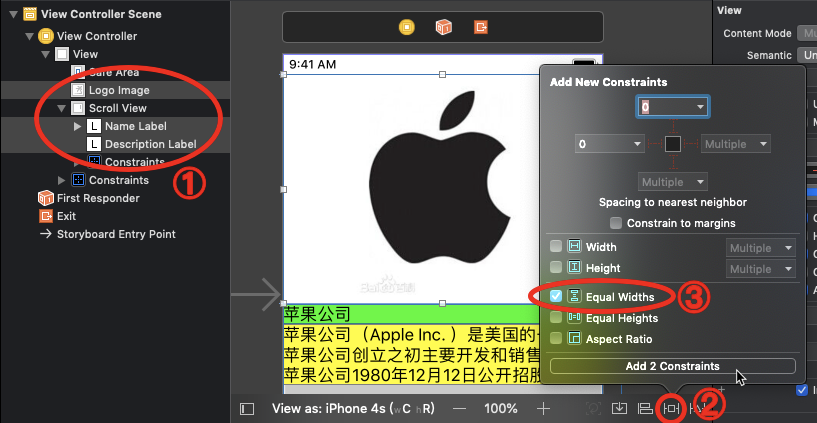Click the Add 2 Constraints button

coord(673,366)
